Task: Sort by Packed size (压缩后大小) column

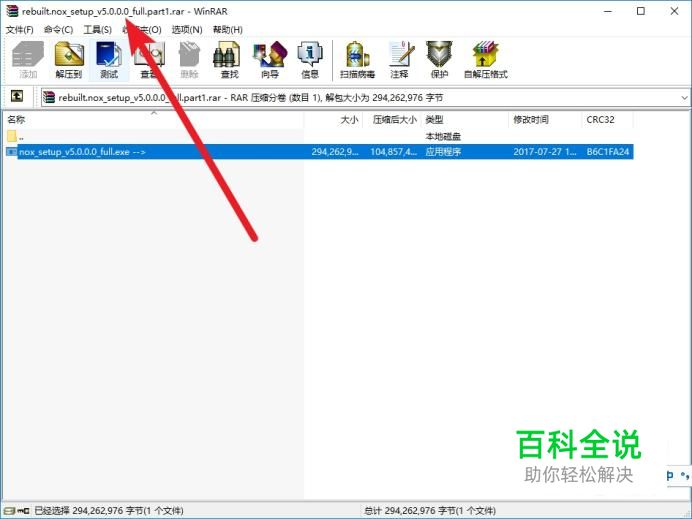Action: tap(392, 120)
